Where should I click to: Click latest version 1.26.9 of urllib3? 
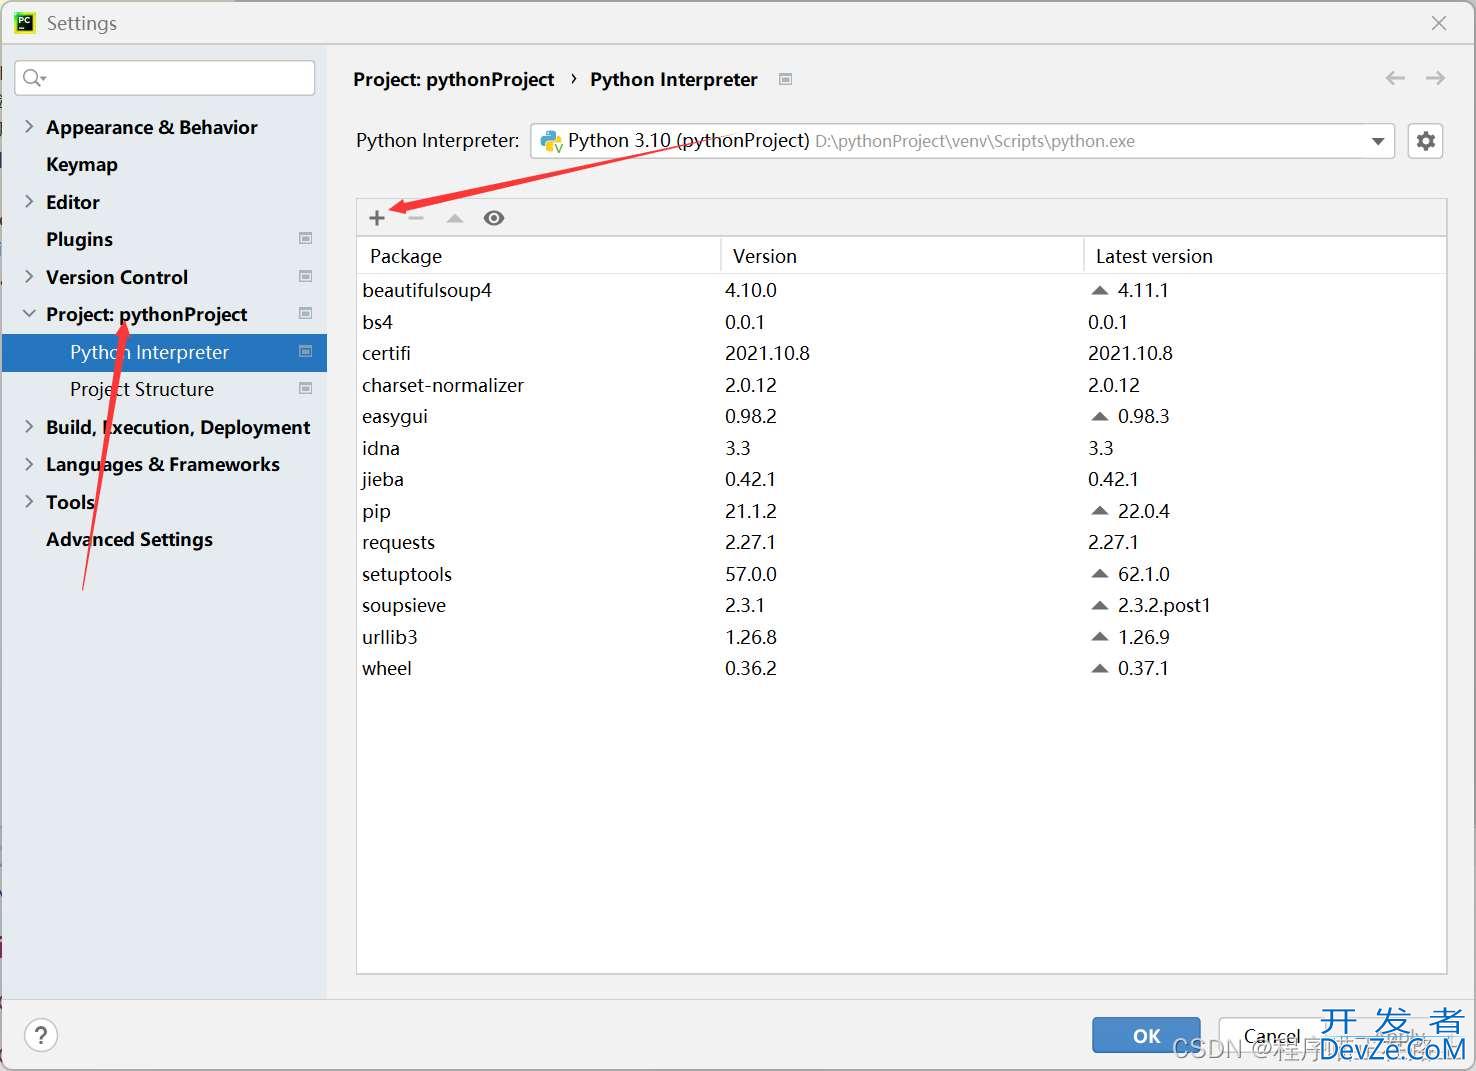tap(1144, 637)
